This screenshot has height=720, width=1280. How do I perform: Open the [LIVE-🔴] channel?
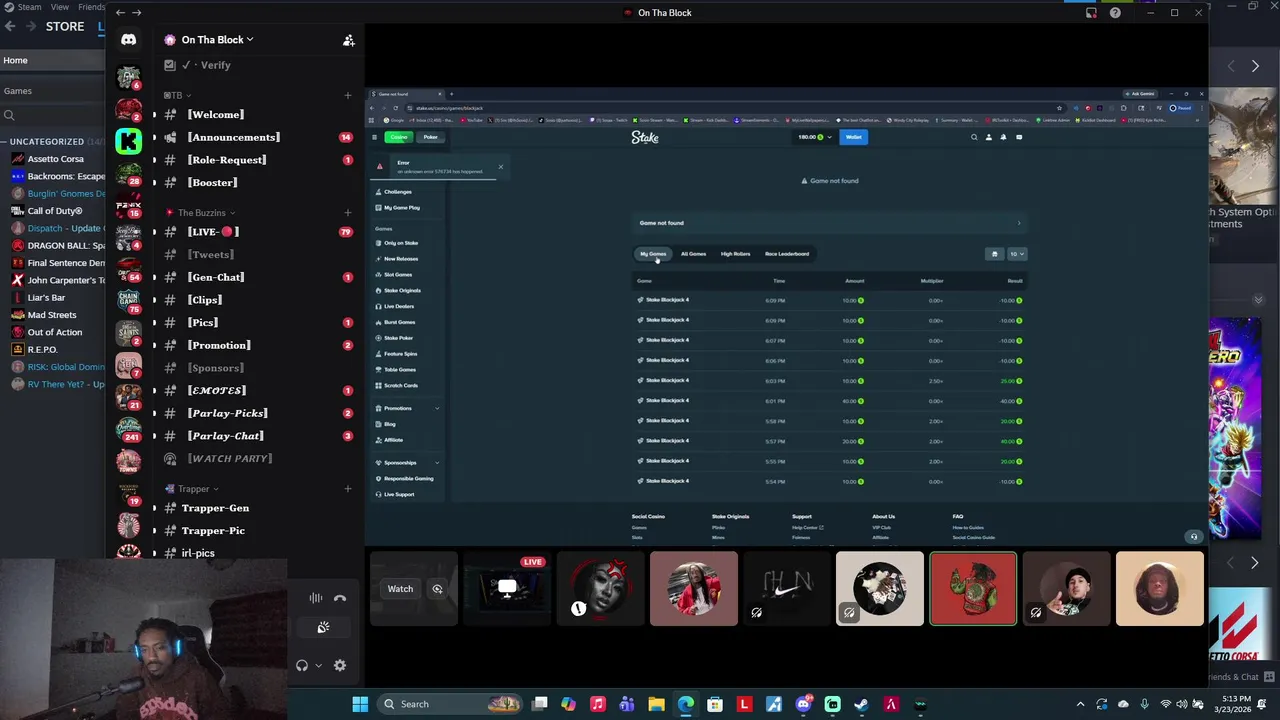click(213, 232)
